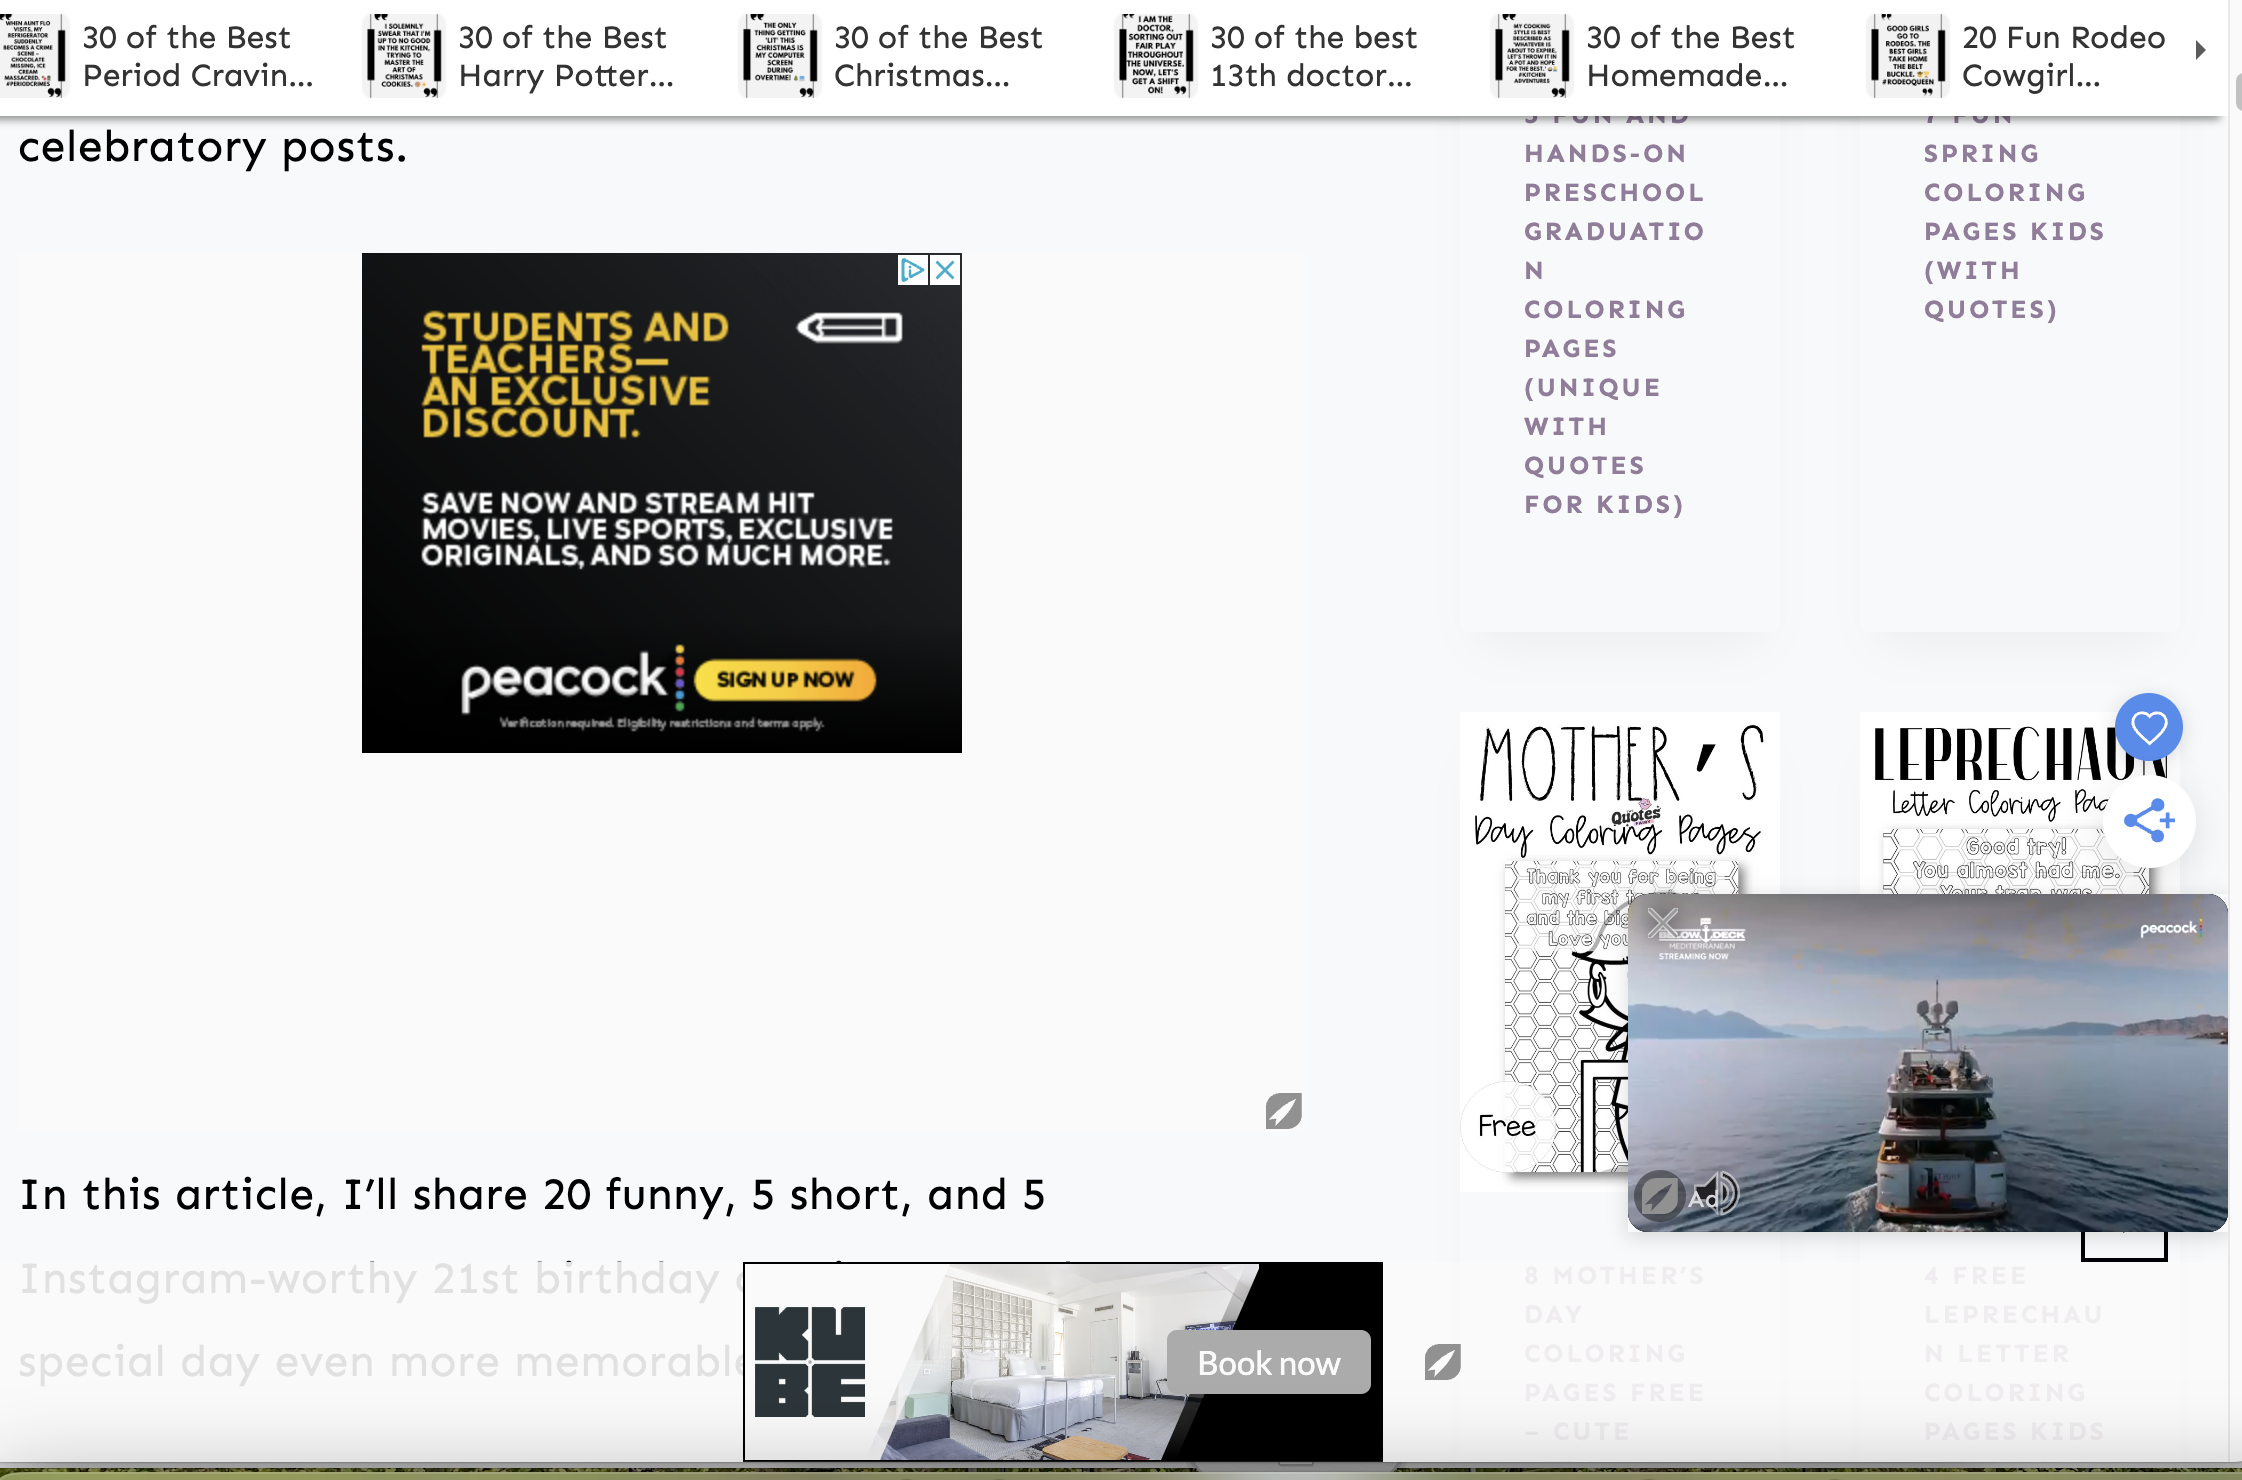Screen dimensions: 2242x1480
Task: Close the Peacock students ad with X
Action: (945, 270)
